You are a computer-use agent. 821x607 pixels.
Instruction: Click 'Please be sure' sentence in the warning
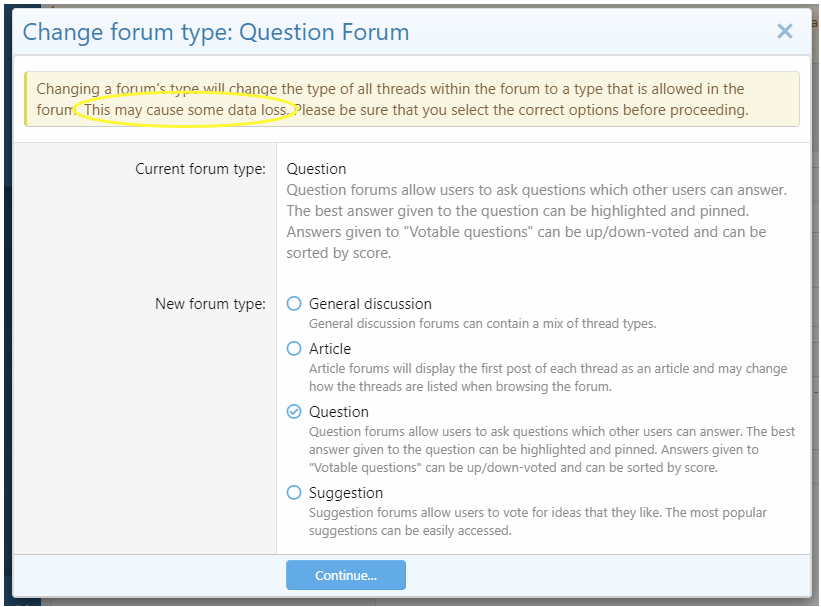coord(522,110)
